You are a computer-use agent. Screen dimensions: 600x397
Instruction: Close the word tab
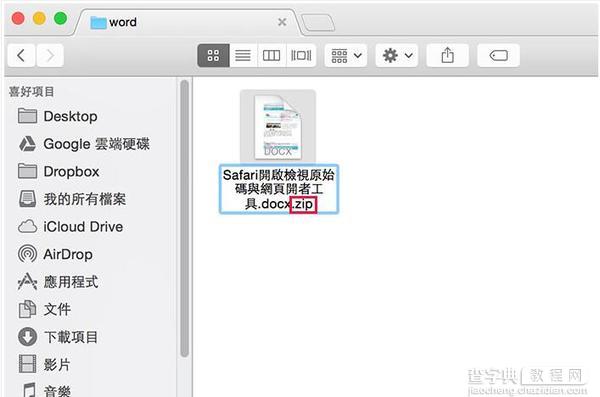[x=282, y=22]
